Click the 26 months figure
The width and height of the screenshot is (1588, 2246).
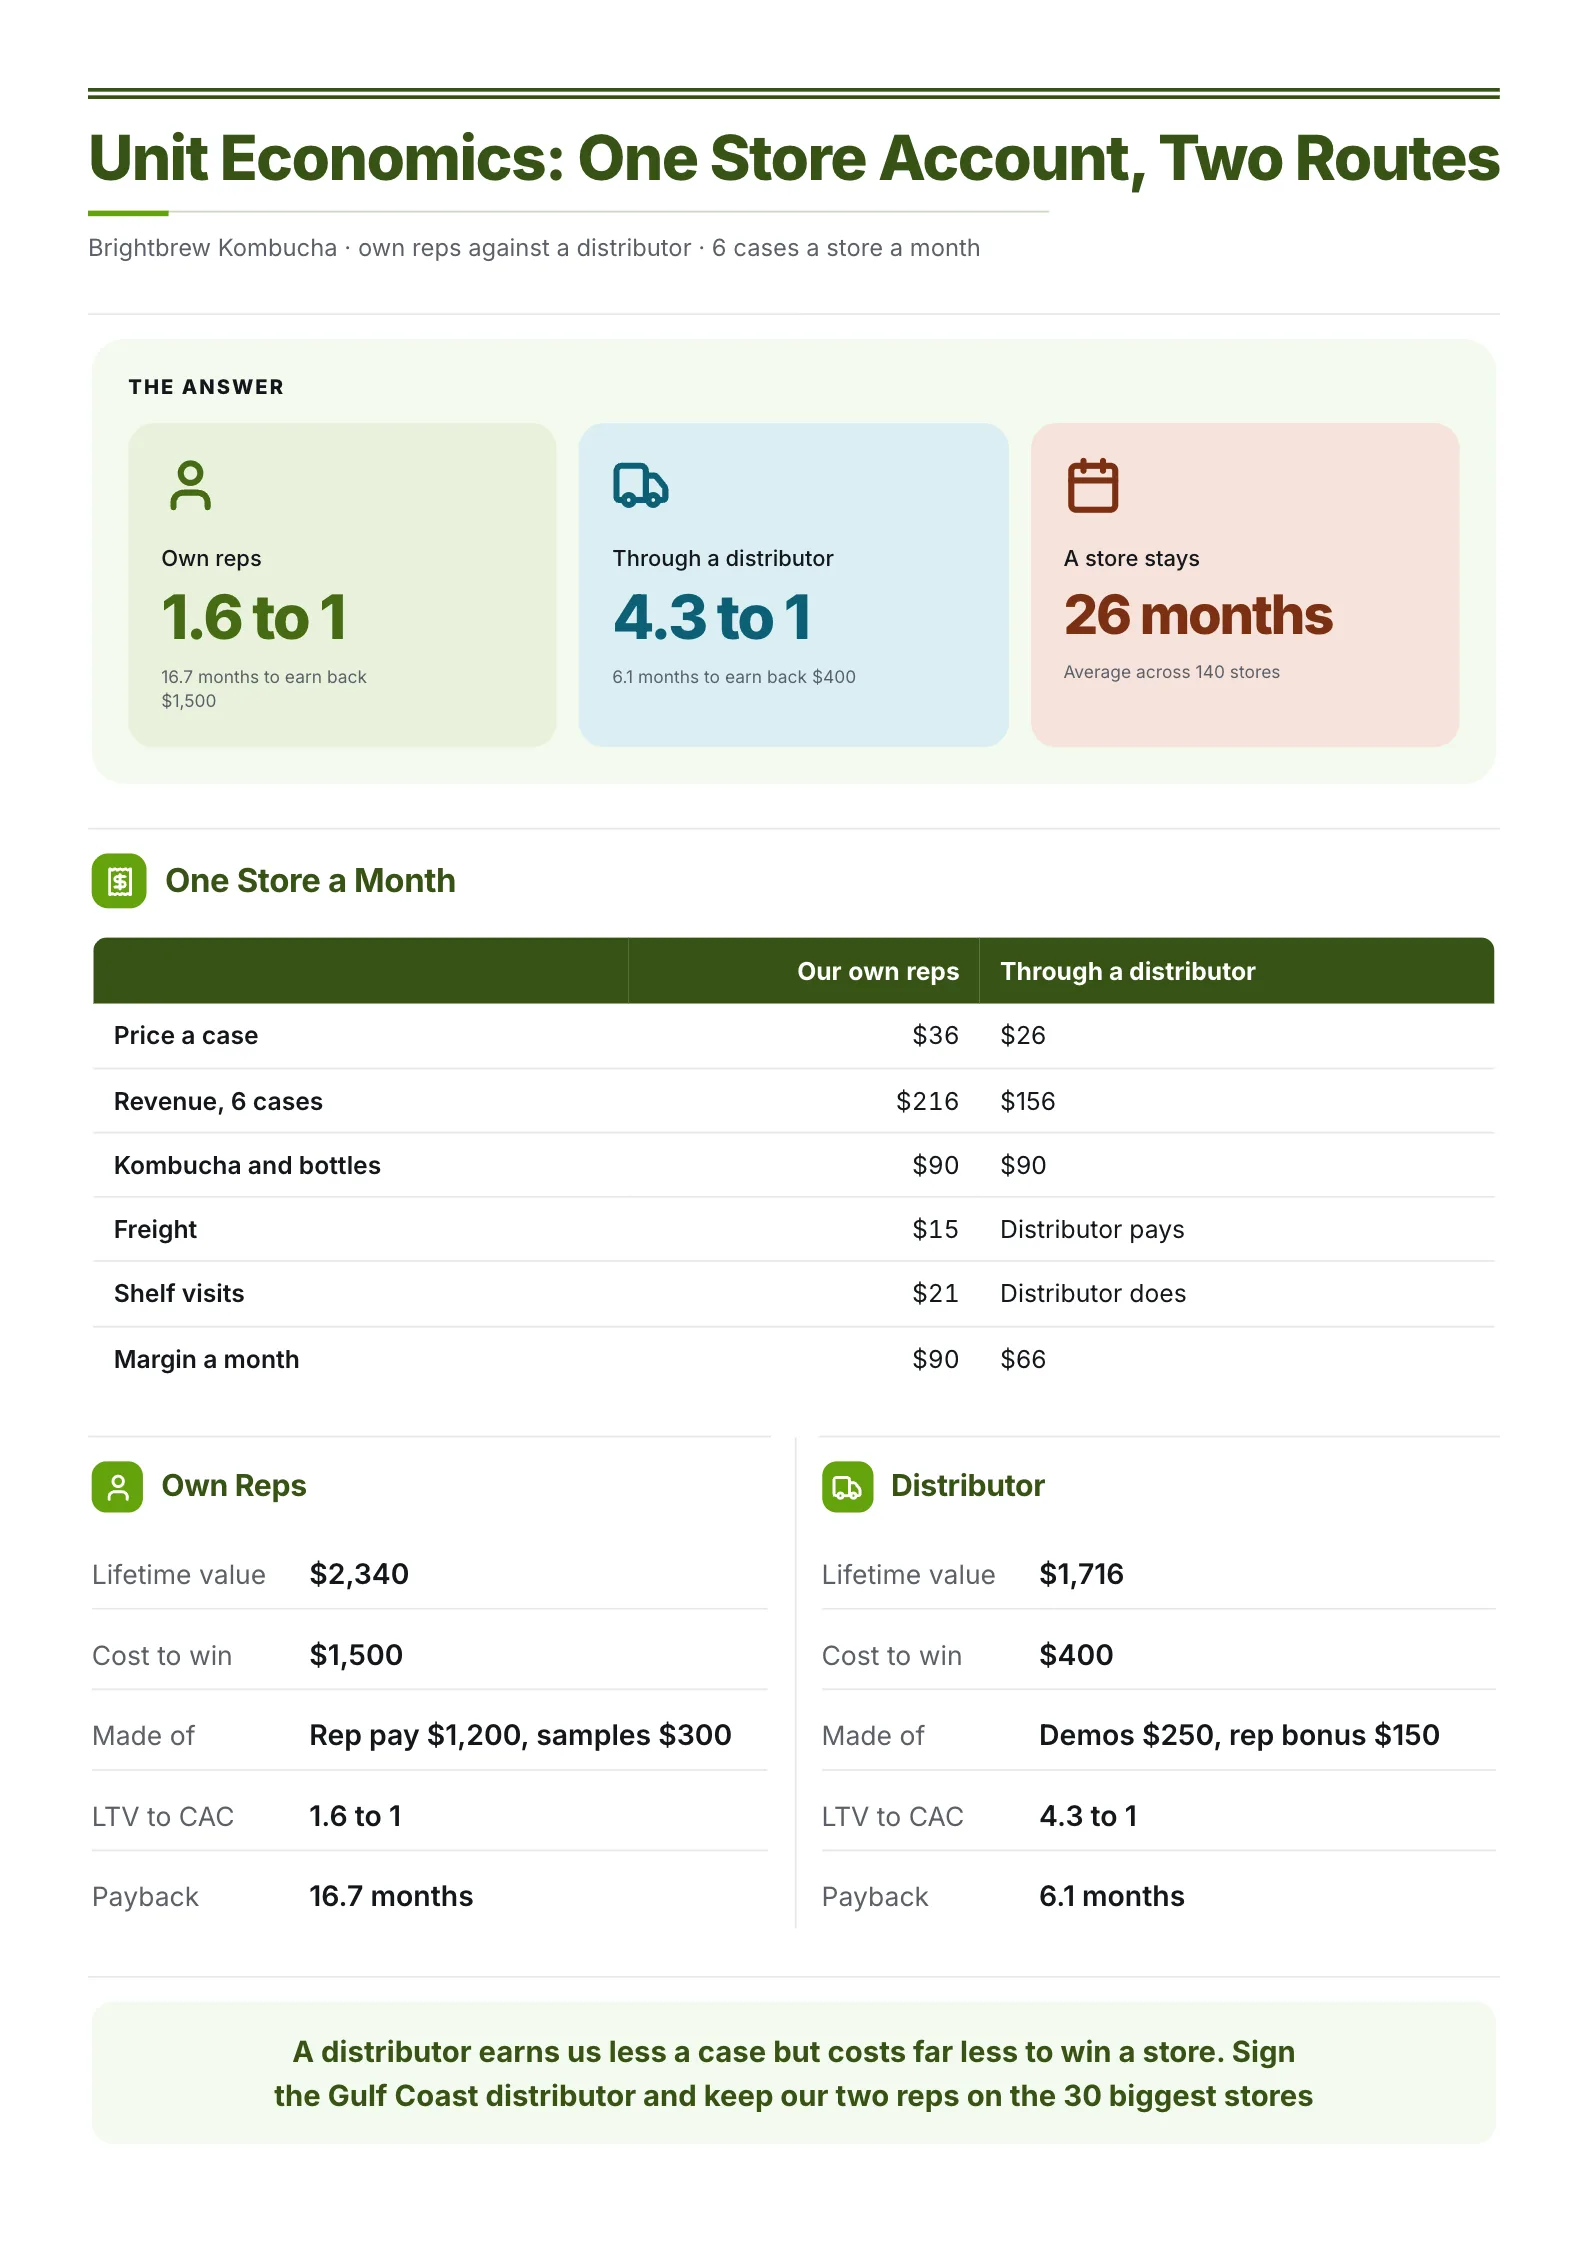[1198, 615]
